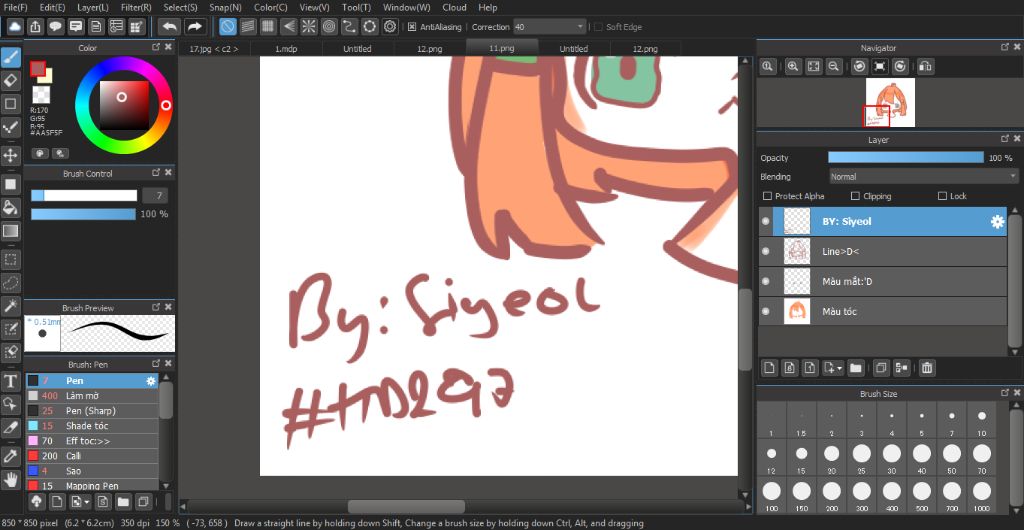Click the brush size value field
The width and height of the screenshot is (1024, 530).
click(x=154, y=195)
